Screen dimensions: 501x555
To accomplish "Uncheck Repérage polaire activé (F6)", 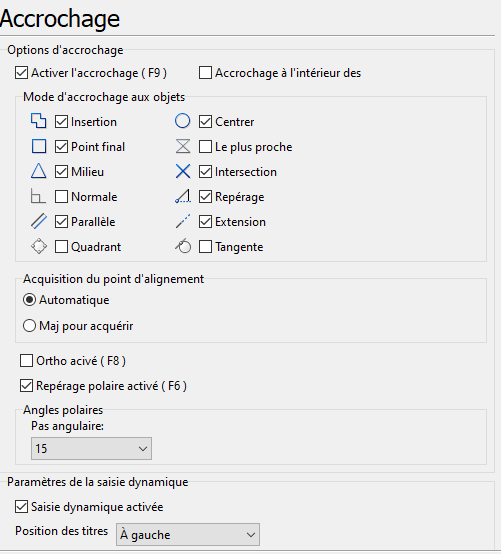I will (x=26, y=386).
